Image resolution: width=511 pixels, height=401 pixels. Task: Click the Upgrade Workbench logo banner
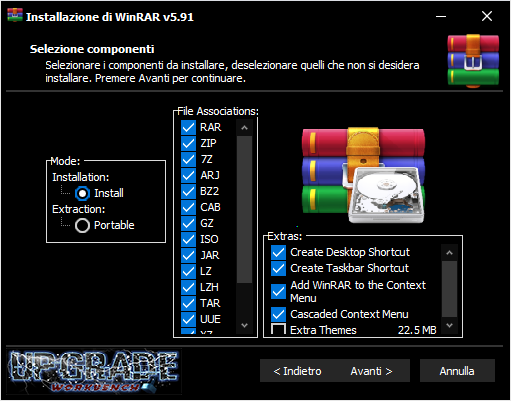[x=94, y=371]
